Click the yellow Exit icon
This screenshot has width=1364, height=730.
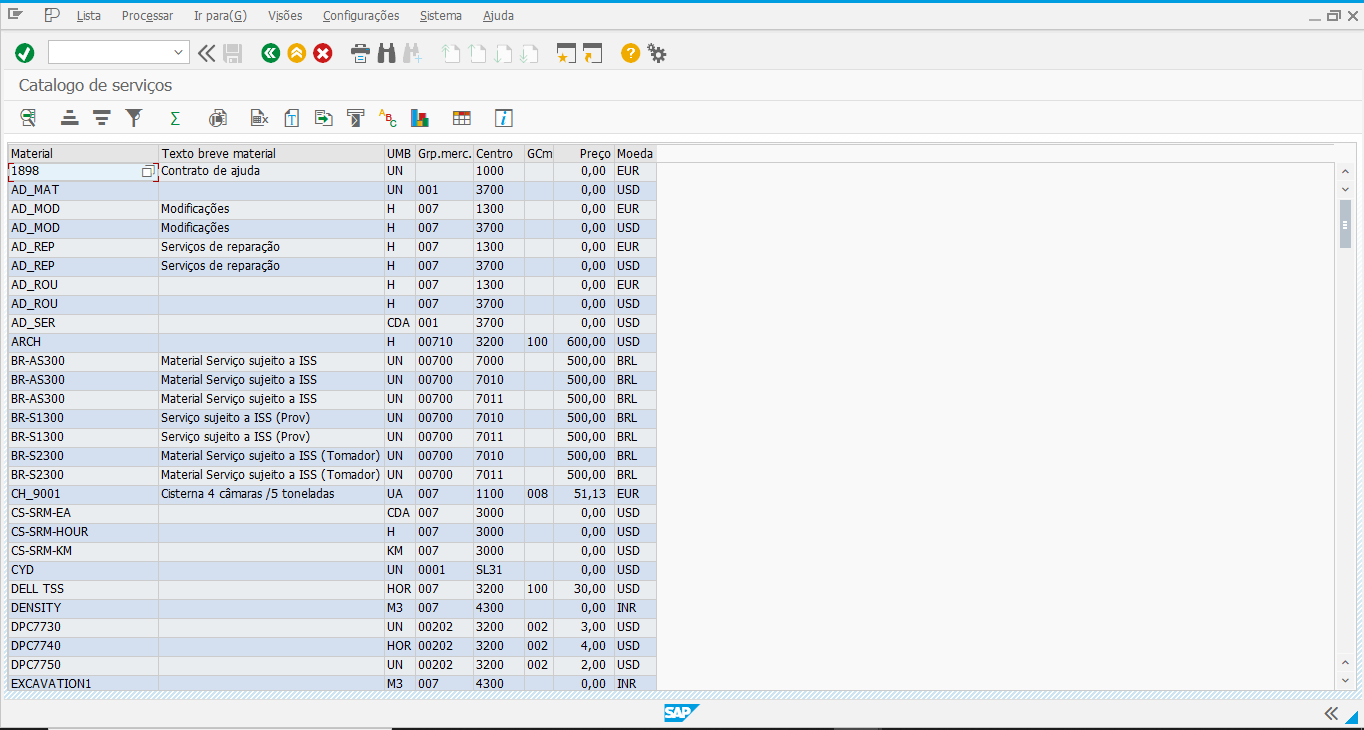click(x=296, y=53)
